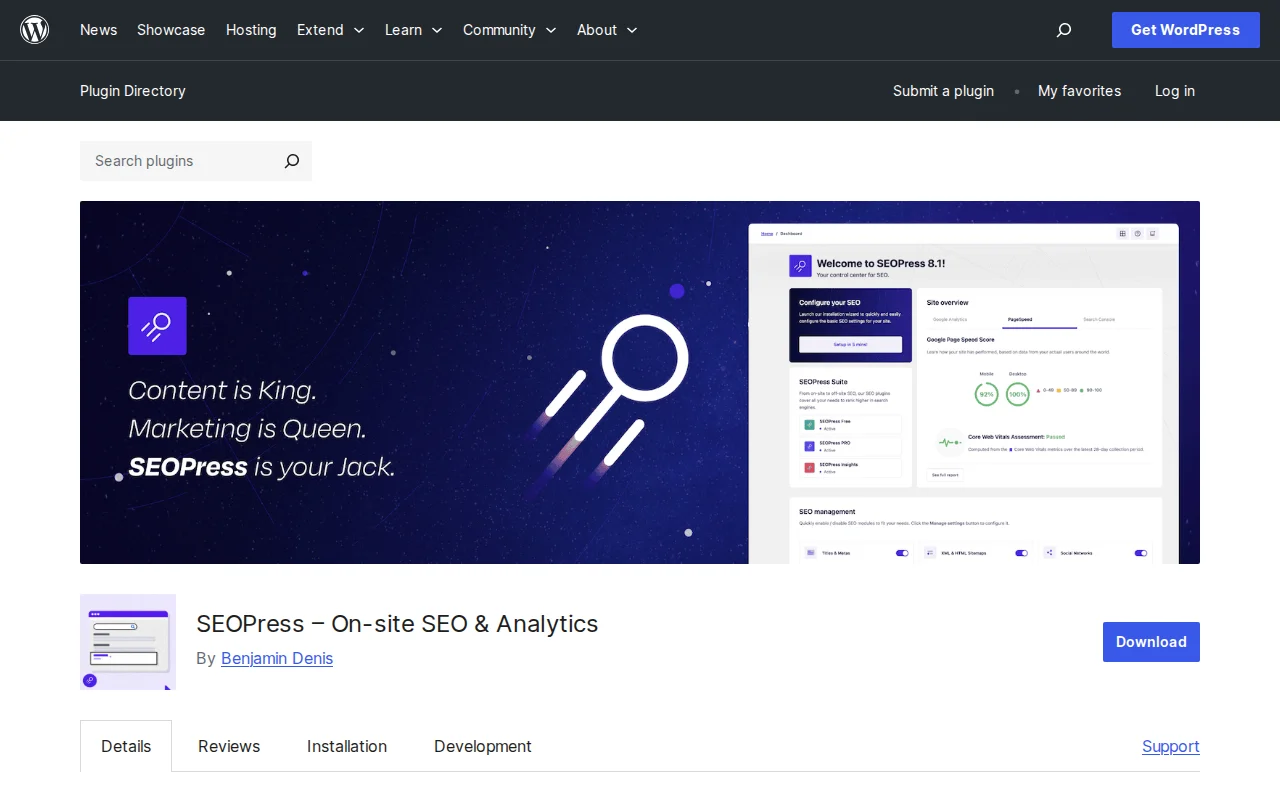Screen dimensions: 1280x800
Task: Submit plugin search via magnifier icon
Action: coord(292,161)
